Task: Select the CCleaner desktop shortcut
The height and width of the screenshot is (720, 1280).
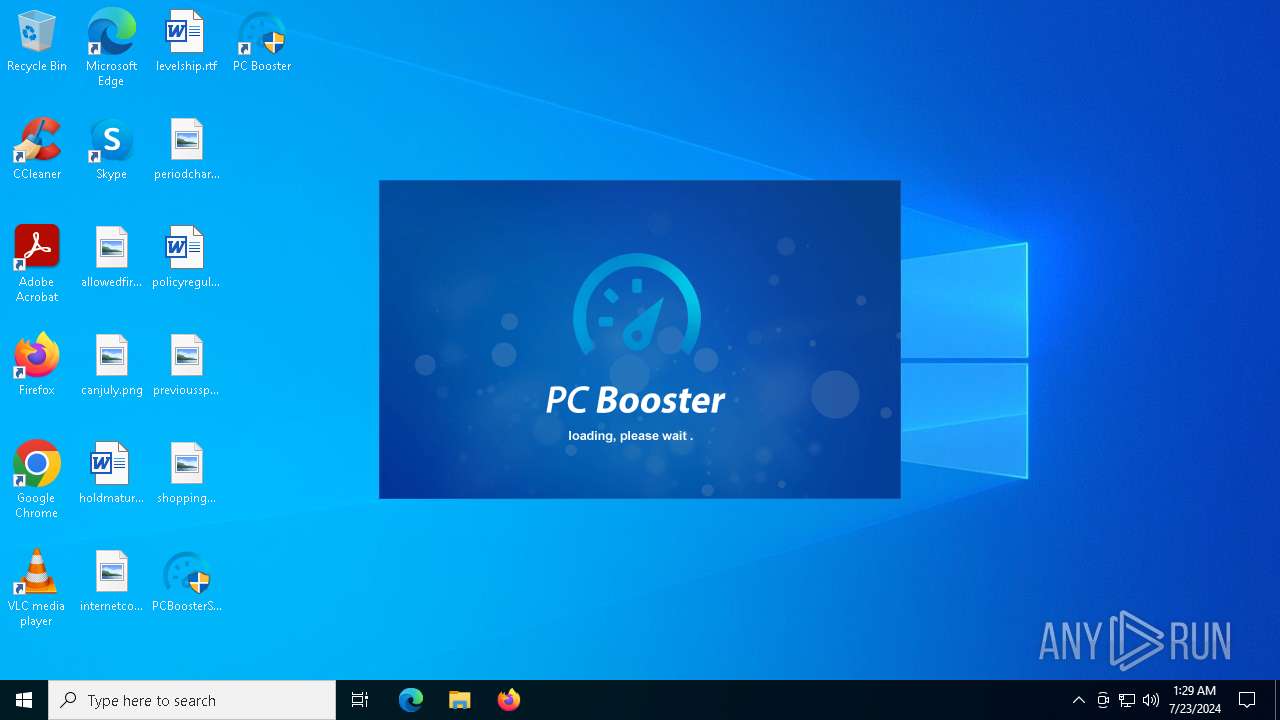Action: click(37, 150)
